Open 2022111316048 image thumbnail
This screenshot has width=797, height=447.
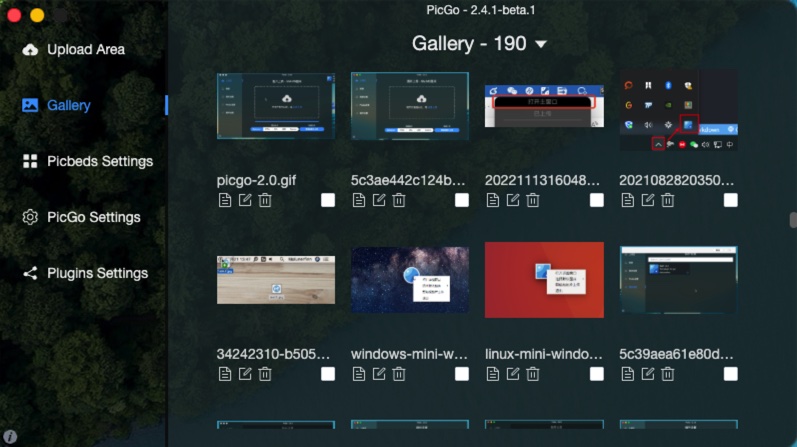[544, 106]
